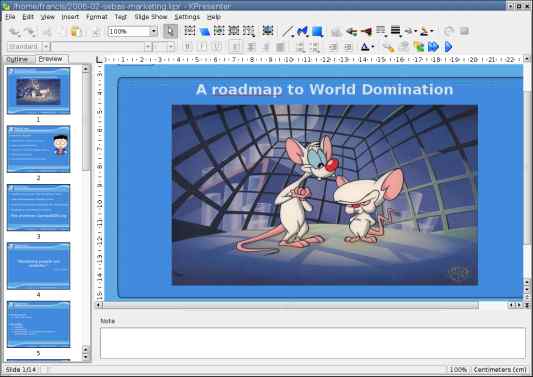533x377 pixels.
Task: Click inside the Note text field
Action: (312, 343)
